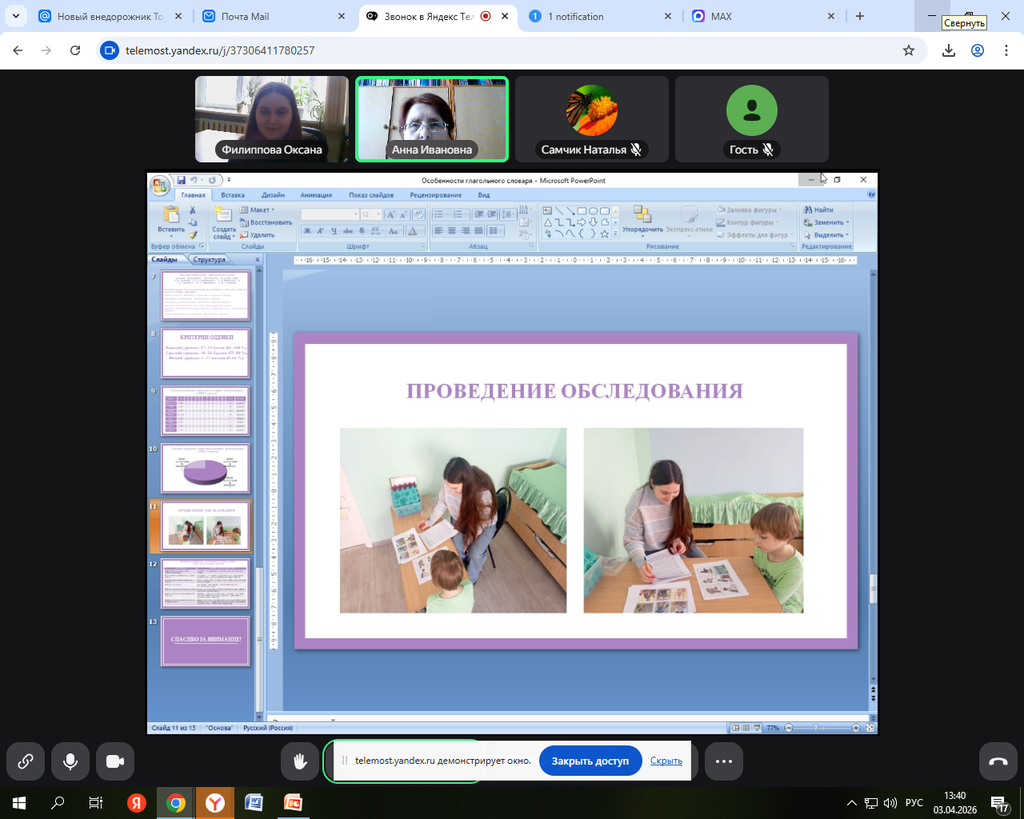
Task: Click the "Скрыть" link
Action: [666, 761]
